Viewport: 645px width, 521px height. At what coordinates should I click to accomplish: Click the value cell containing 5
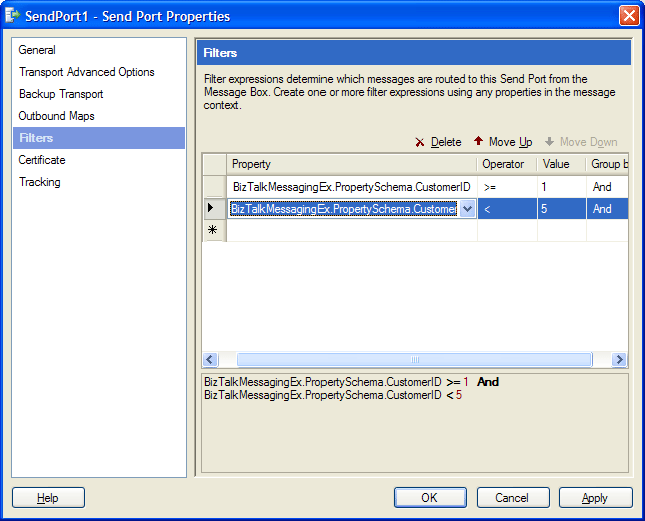561,209
